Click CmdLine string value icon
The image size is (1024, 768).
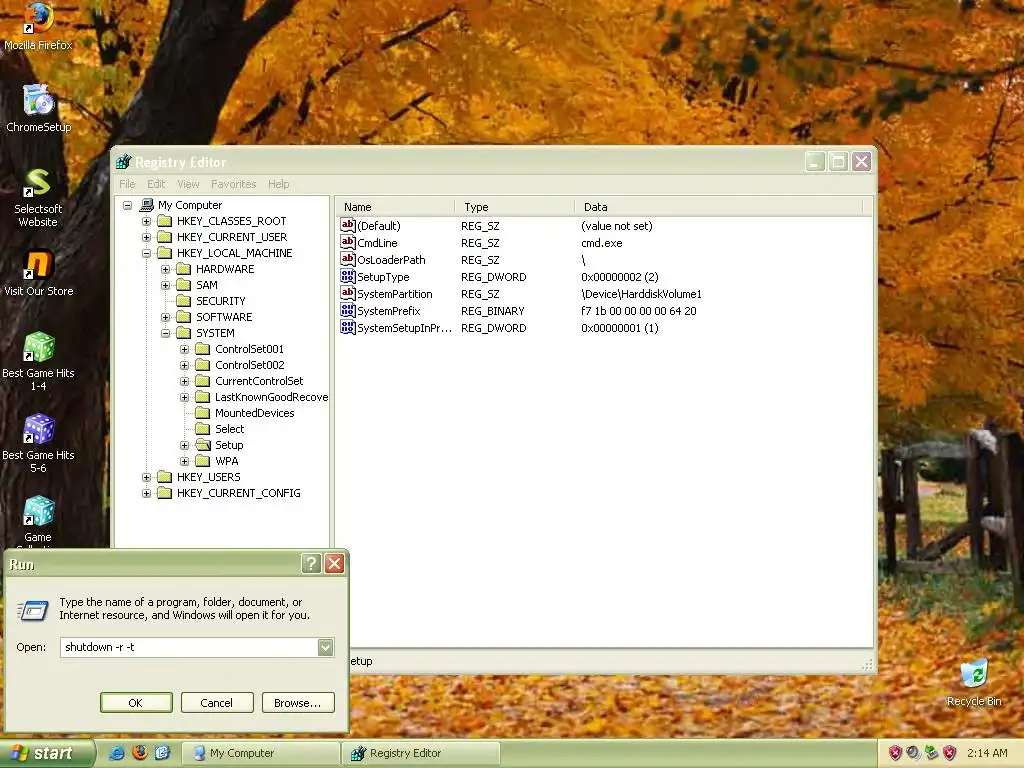(x=347, y=242)
